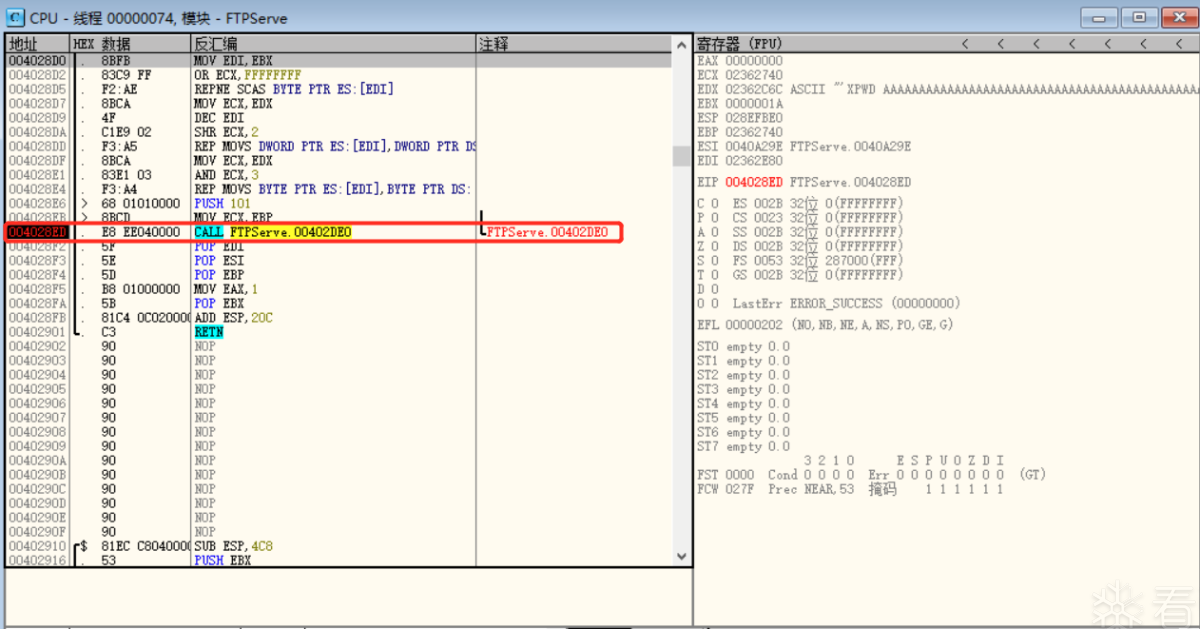Select the ADD ESP,20C instruction
This screenshot has width=1200, height=629.
pos(233,317)
